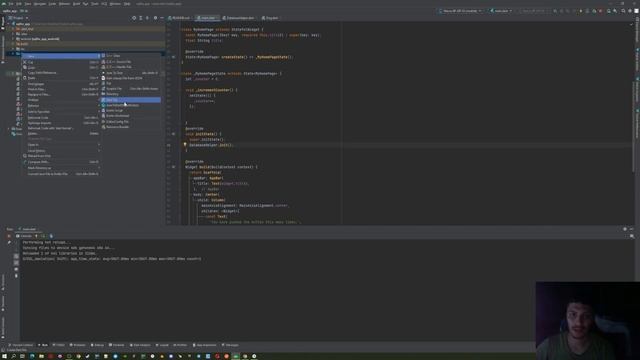Click locate-opened-file target icon in Project panel
This screenshot has height=360, width=640.
pos(134,18)
